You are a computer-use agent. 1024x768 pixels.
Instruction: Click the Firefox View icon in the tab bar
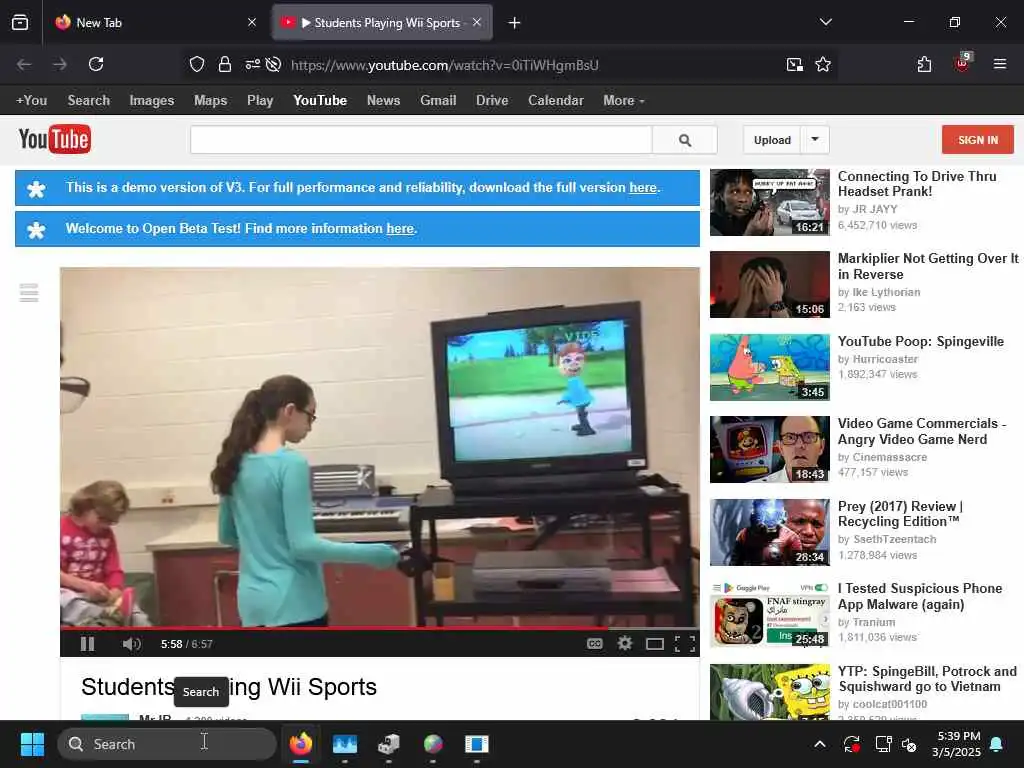[20, 23]
